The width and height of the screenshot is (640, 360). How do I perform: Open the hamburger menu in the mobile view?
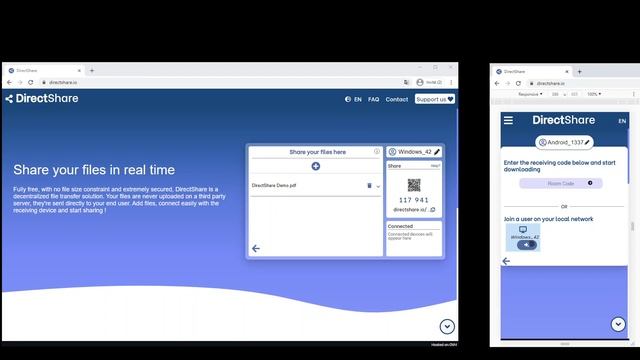click(508, 120)
